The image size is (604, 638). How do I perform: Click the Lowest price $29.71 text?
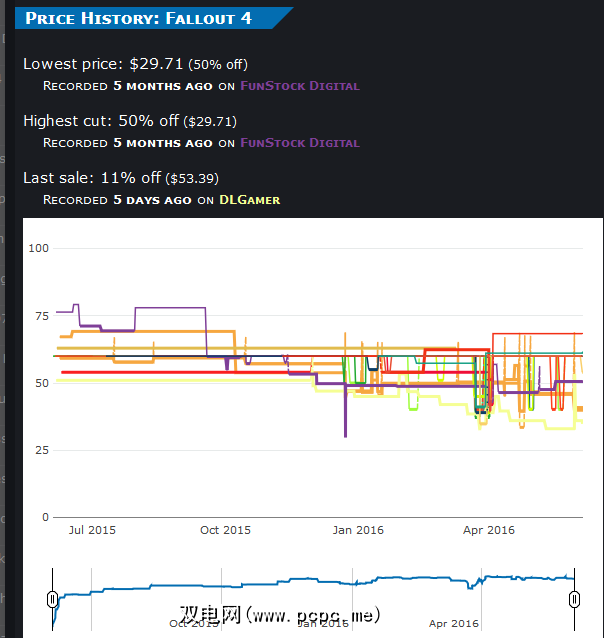pos(136,64)
